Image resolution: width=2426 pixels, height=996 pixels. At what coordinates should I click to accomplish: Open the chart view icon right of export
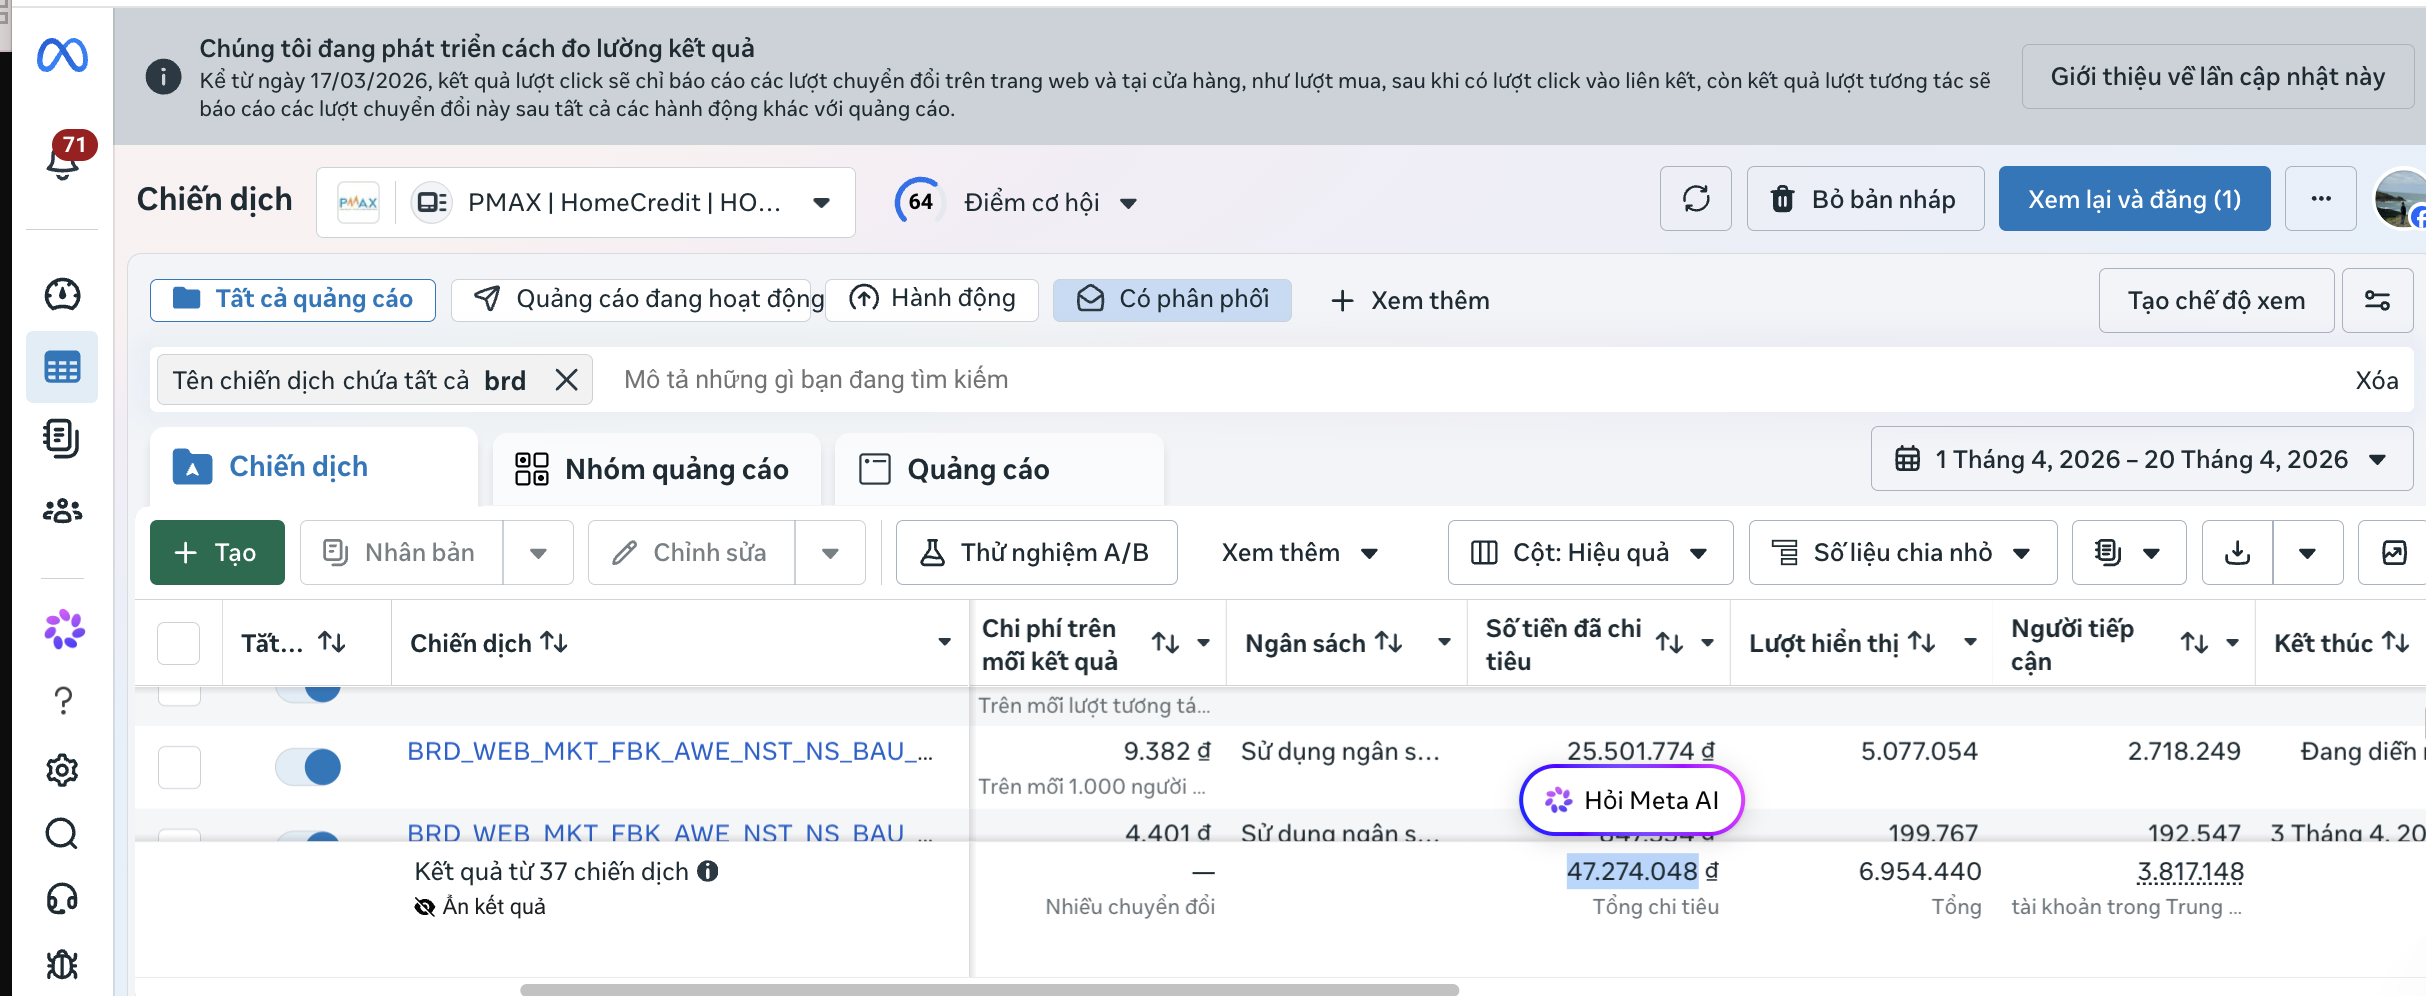pyautogui.click(x=2394, y=552)
